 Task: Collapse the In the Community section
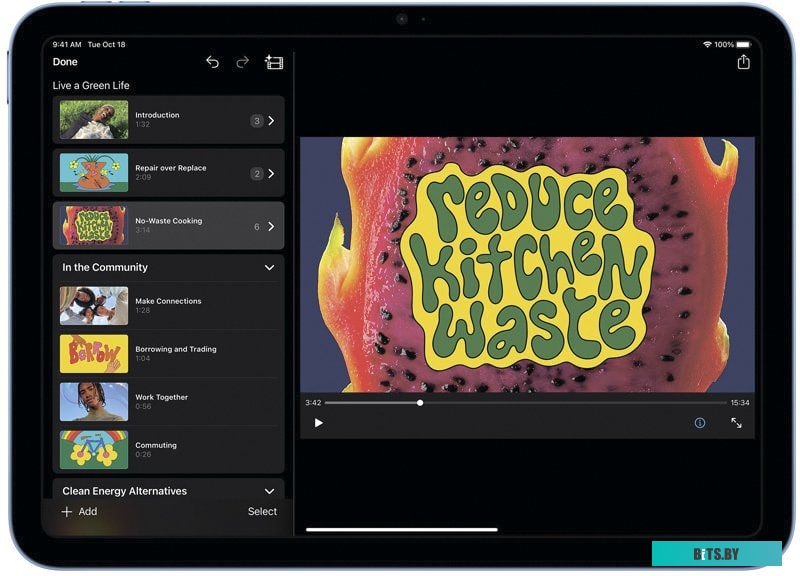pos(269,268)
